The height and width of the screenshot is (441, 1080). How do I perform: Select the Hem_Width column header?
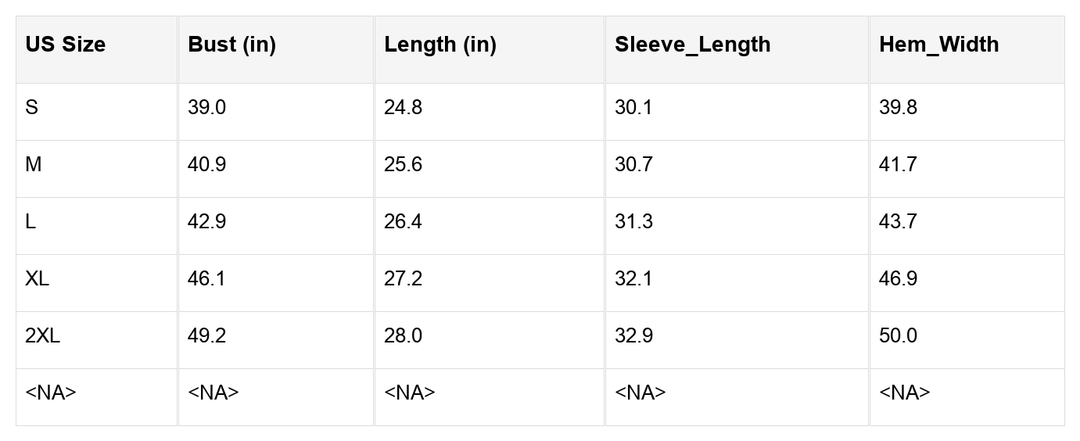(938, 45)
